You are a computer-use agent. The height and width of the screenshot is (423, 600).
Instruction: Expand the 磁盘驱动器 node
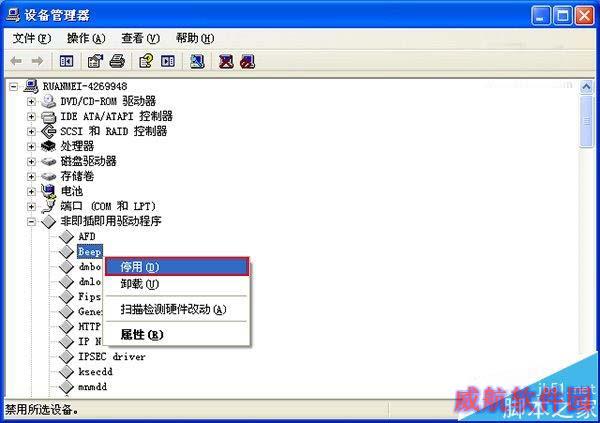31,162
